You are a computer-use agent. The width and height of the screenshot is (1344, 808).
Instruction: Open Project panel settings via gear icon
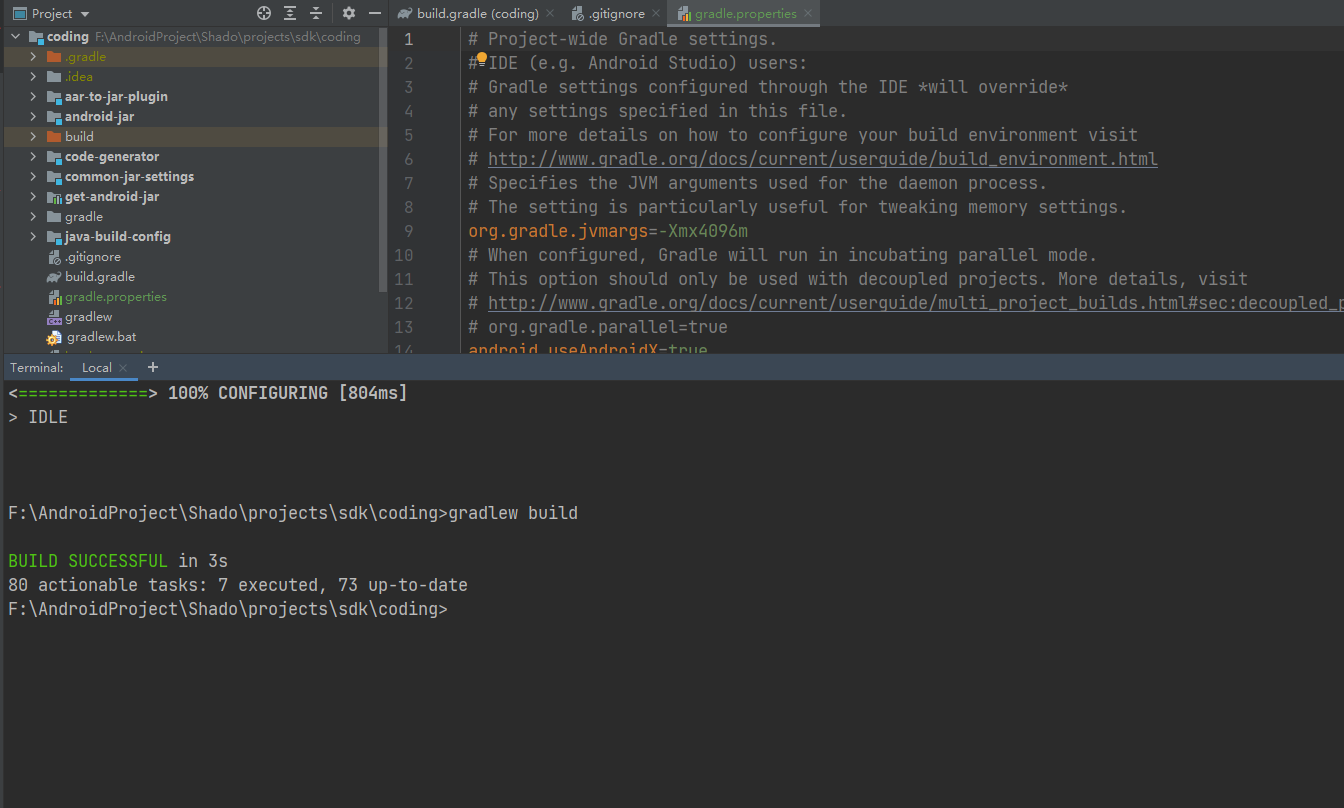[347, 13]
